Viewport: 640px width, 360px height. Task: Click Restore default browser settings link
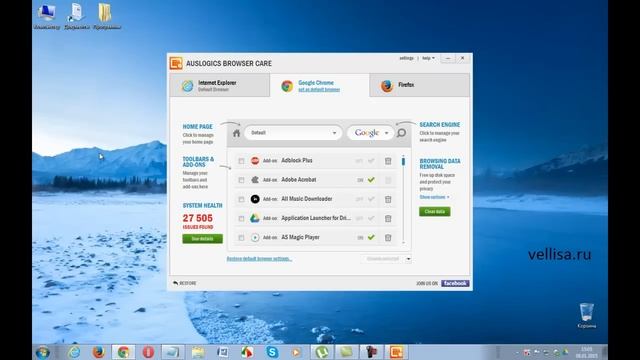[x=259, y=259]
